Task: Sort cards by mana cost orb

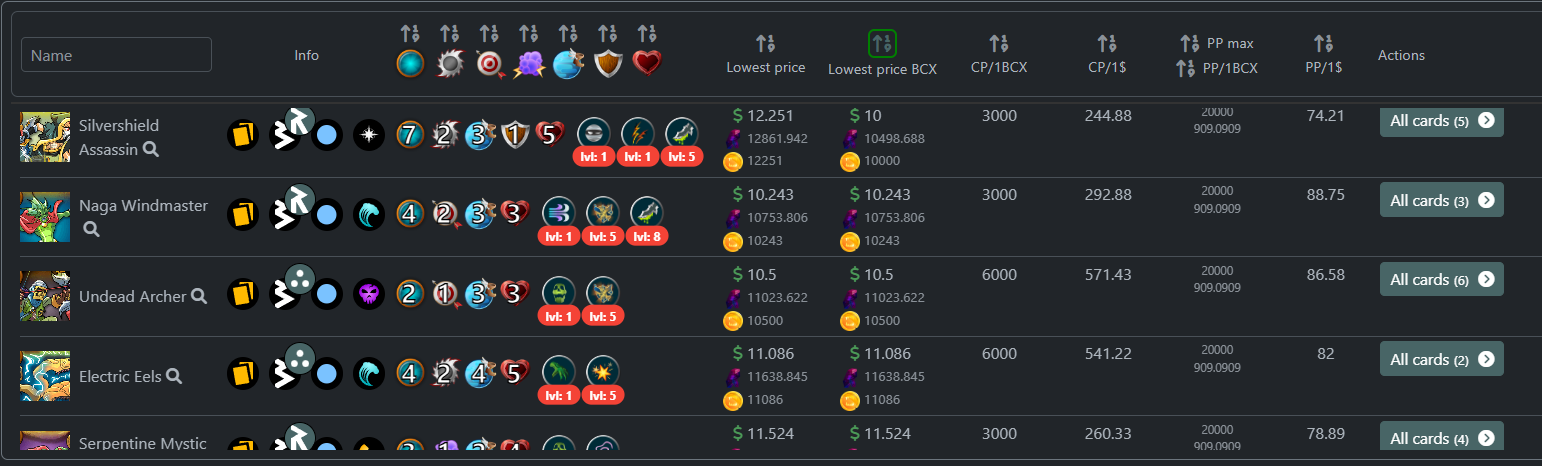Action: pyautogui.click(x=410, y=34)
